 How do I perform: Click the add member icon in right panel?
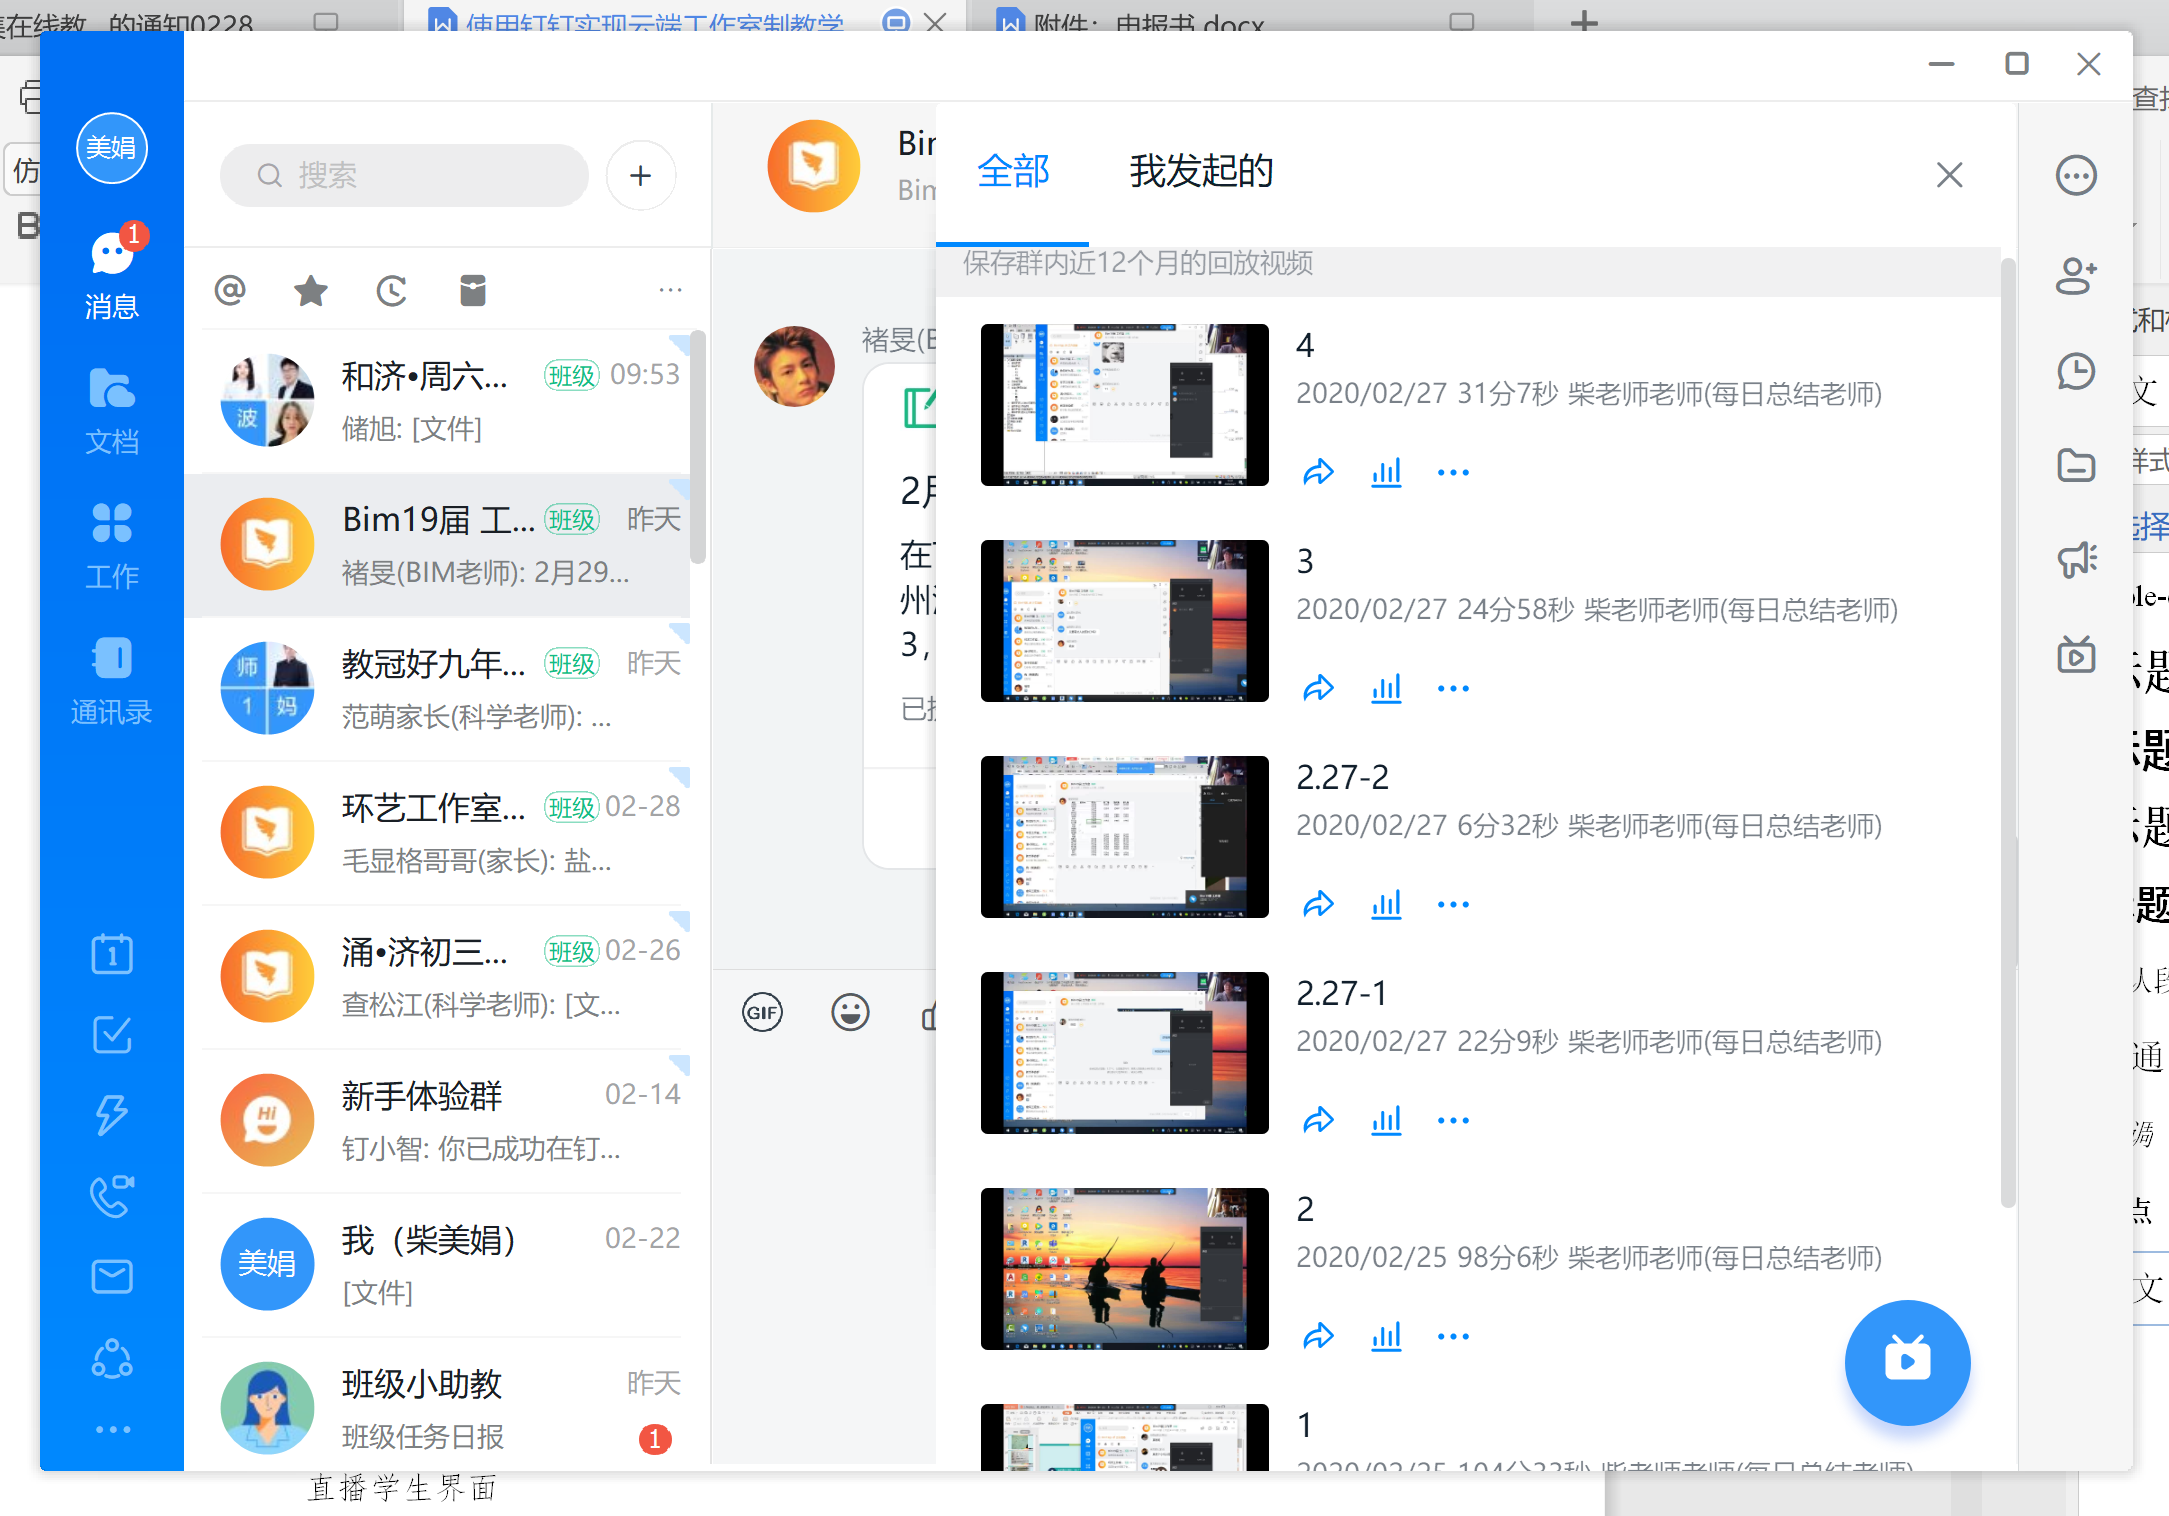point(2076,275)
